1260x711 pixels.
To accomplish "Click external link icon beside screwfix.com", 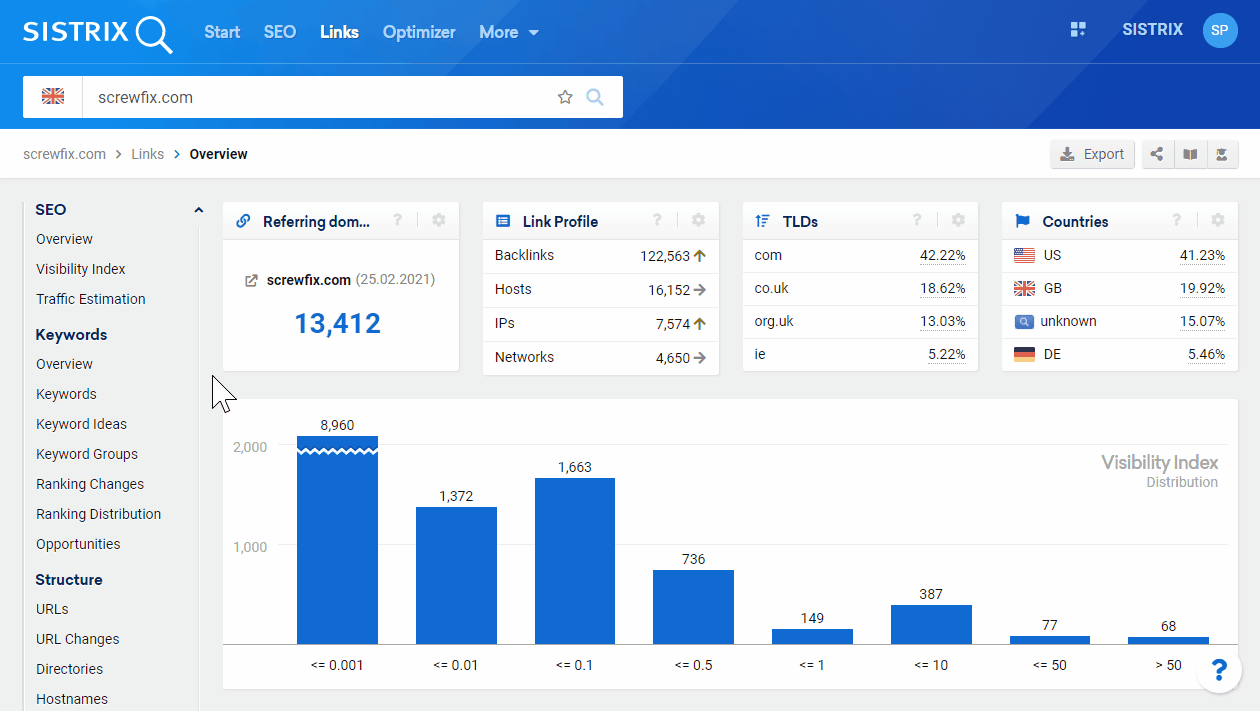I will (x=252, y=281).
